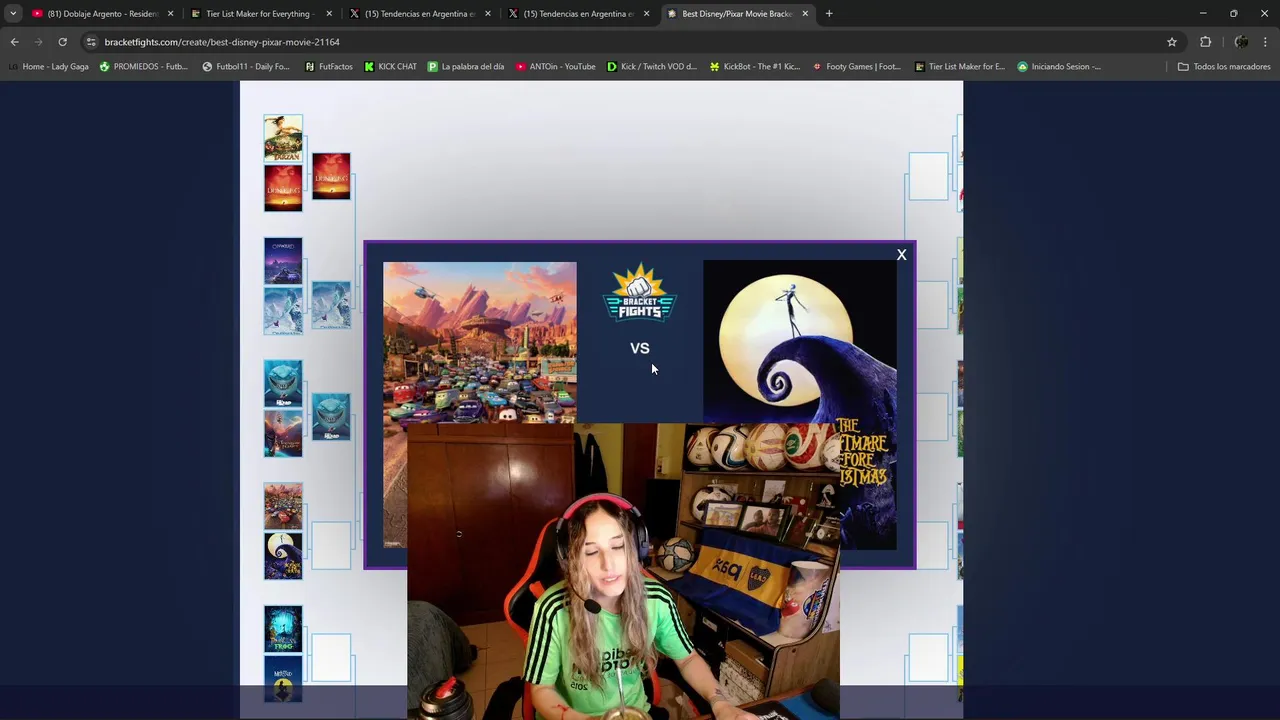
Task: Select the first-round Finding Nemo poster
Action: click(x=283, y=384)
